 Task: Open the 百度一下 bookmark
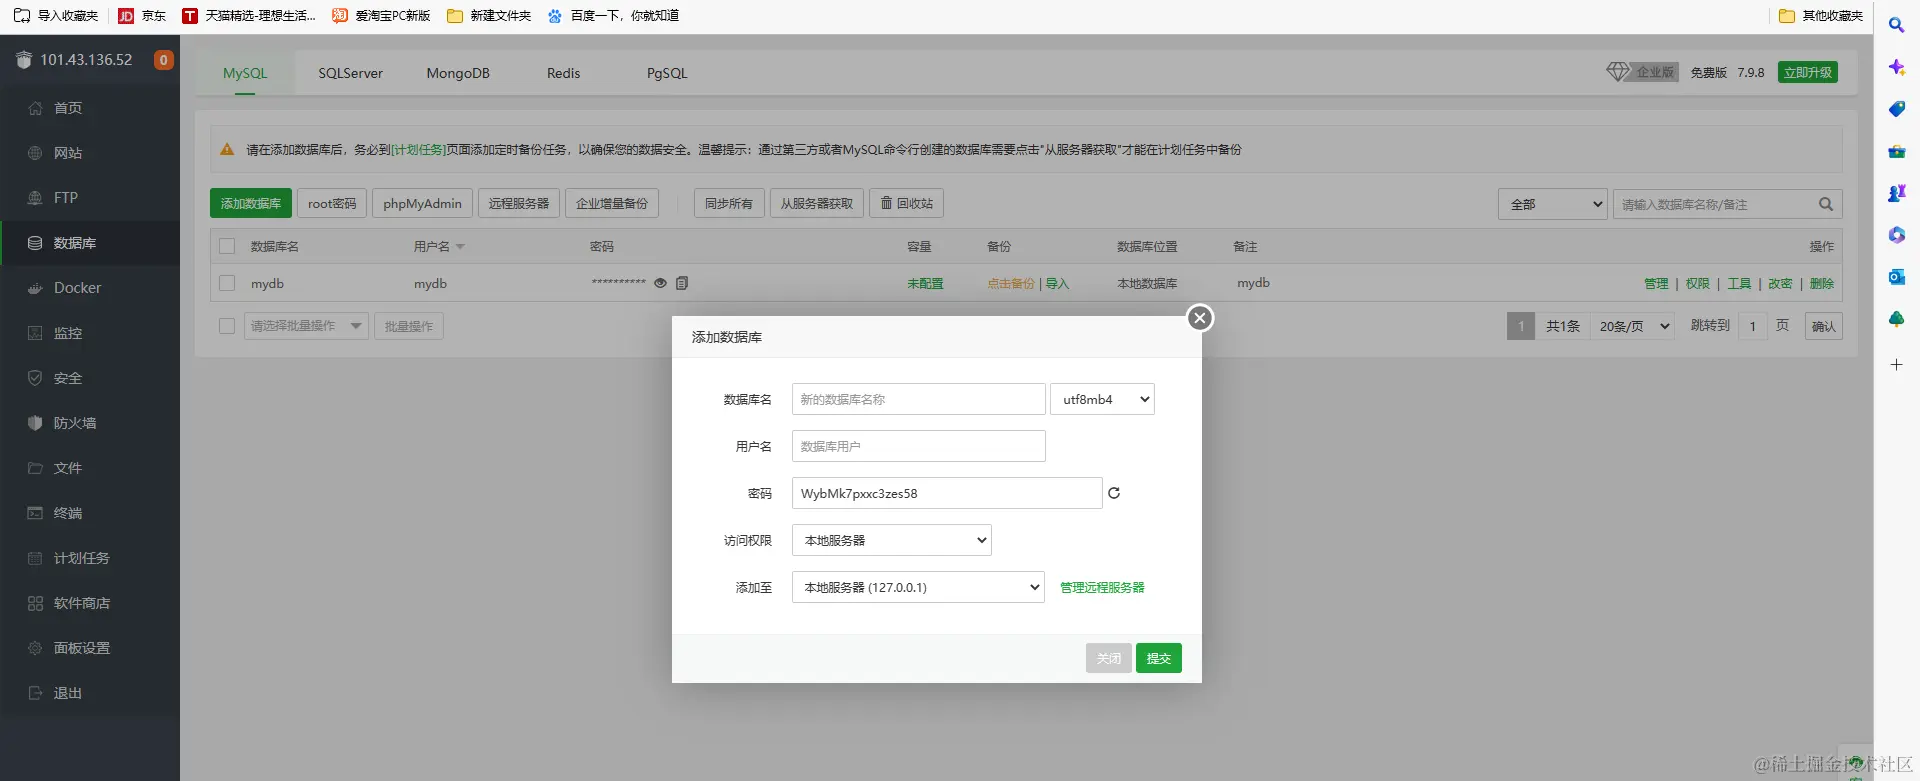pos(614,15)
